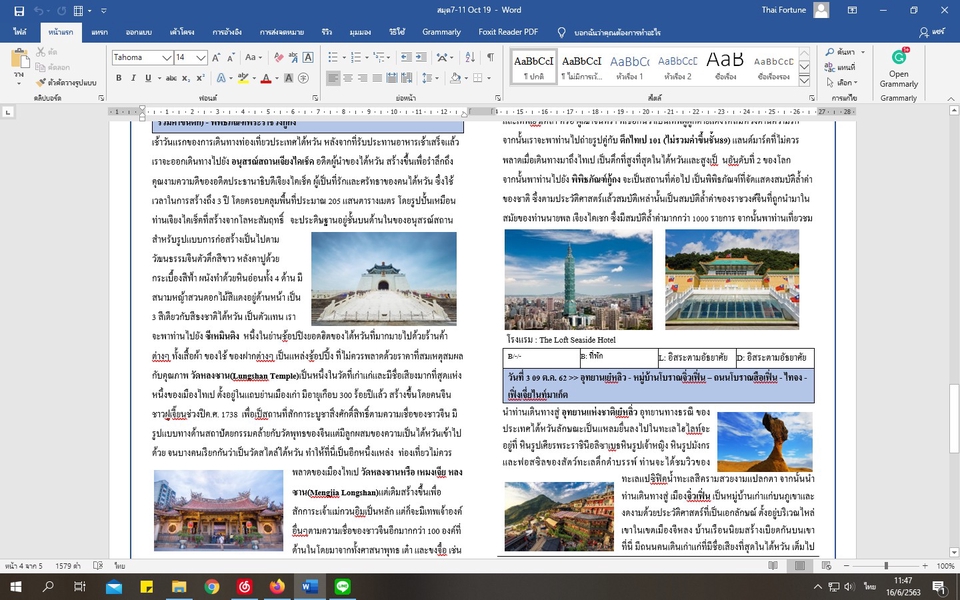Switch to Print Layout view in status bar
Screen dimensions: 960x600
coord(800,566)
